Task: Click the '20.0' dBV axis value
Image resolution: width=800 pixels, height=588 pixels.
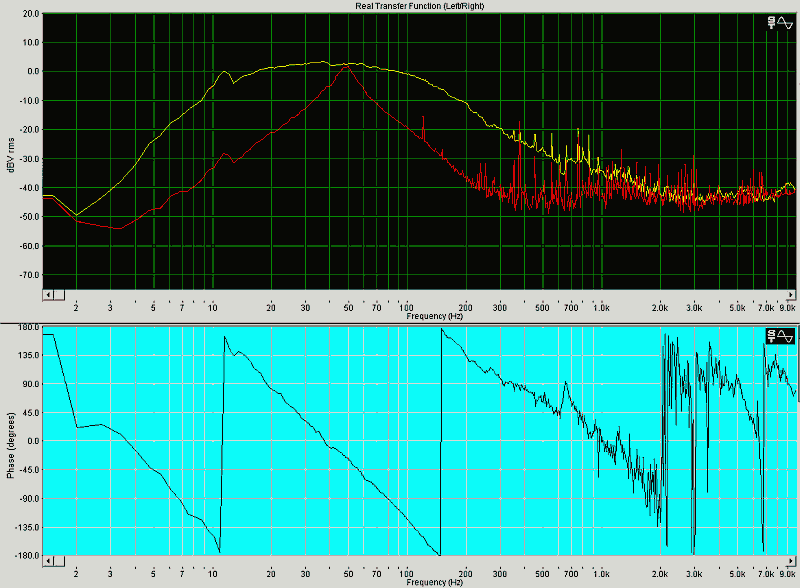Action: pyautogui.click(x=31, y=14)
